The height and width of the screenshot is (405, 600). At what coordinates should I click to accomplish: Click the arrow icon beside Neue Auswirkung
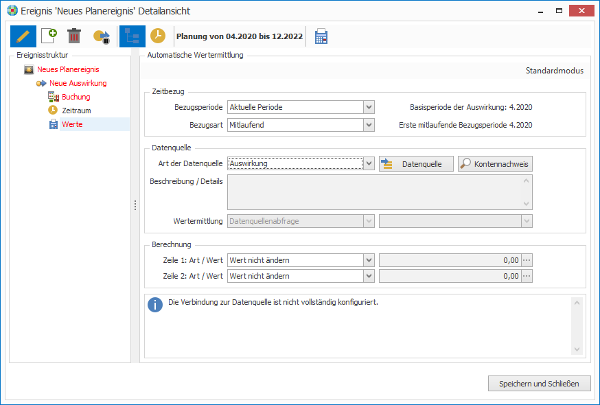point(41,83)
